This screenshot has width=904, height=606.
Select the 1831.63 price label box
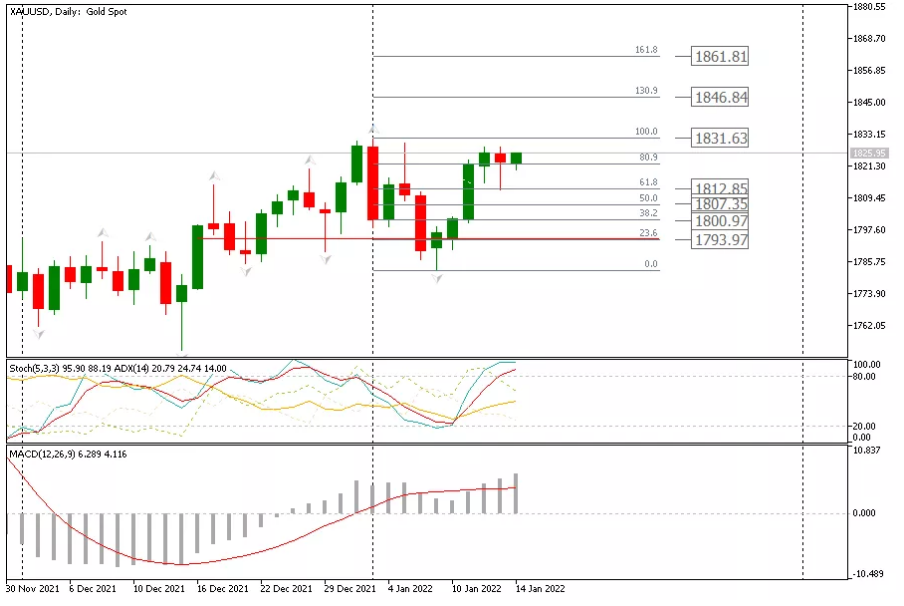(x=720, y=138)
